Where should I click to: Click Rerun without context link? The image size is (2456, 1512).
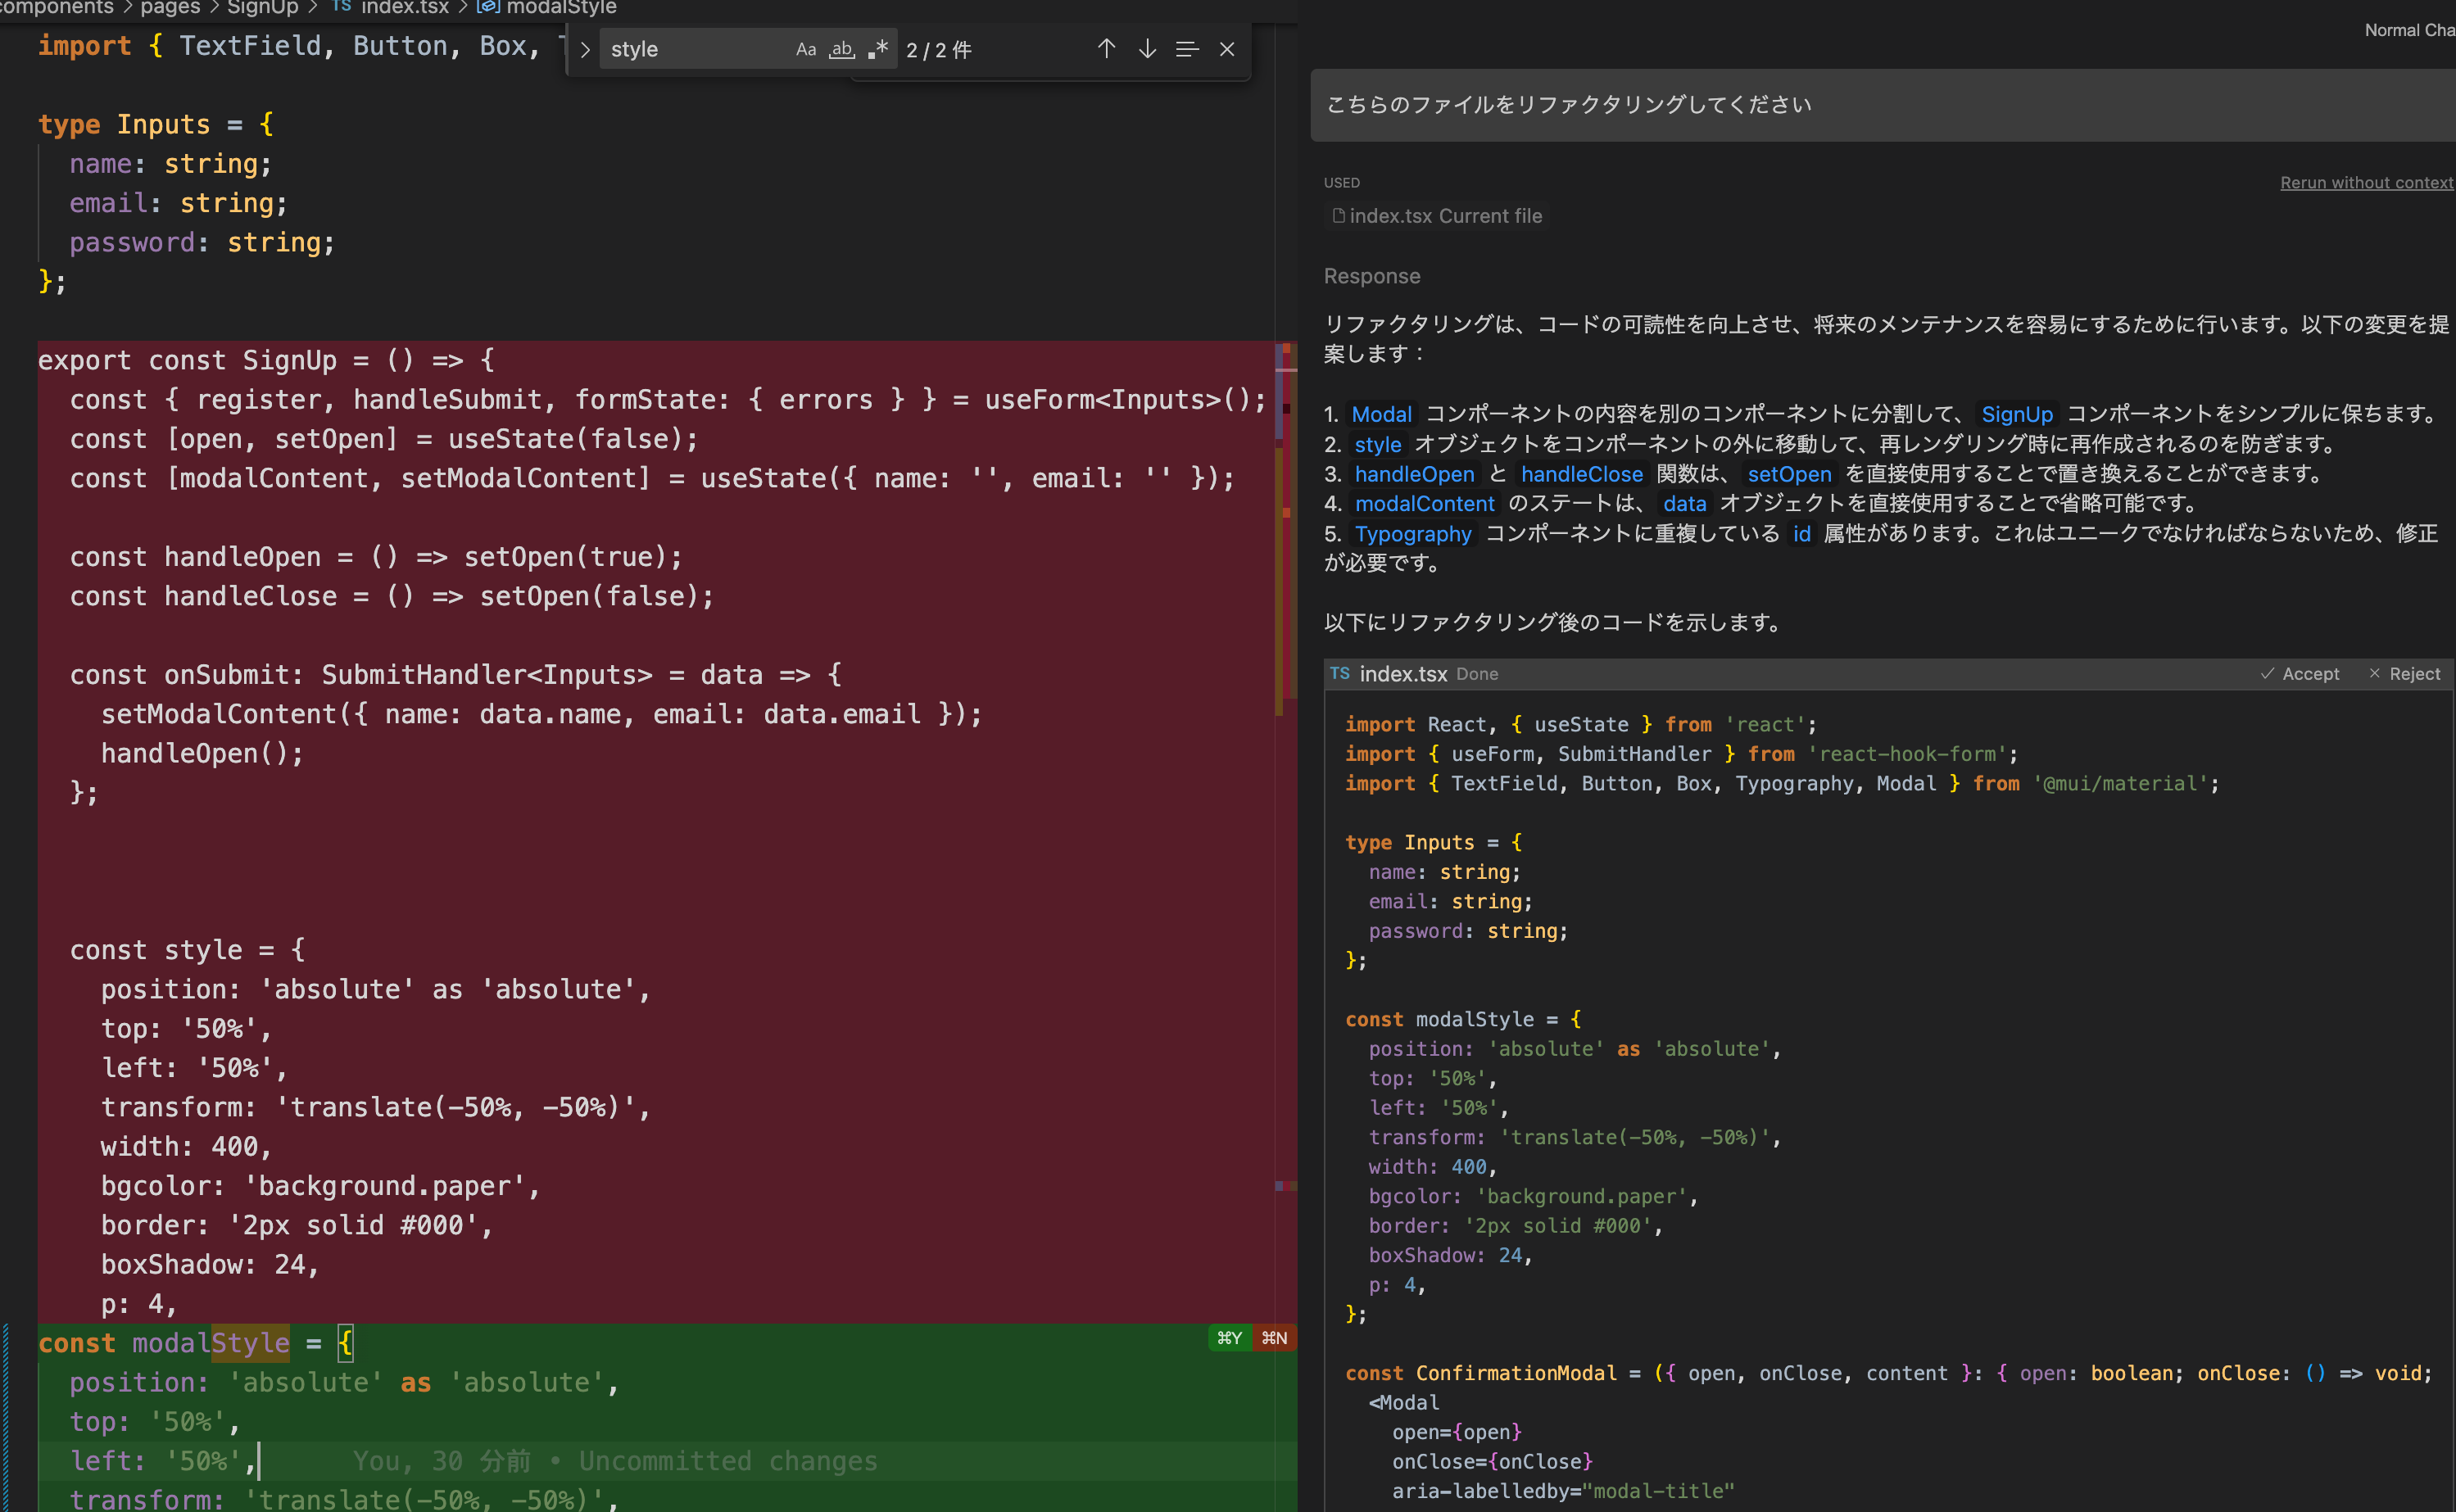tap(2366, 182)
